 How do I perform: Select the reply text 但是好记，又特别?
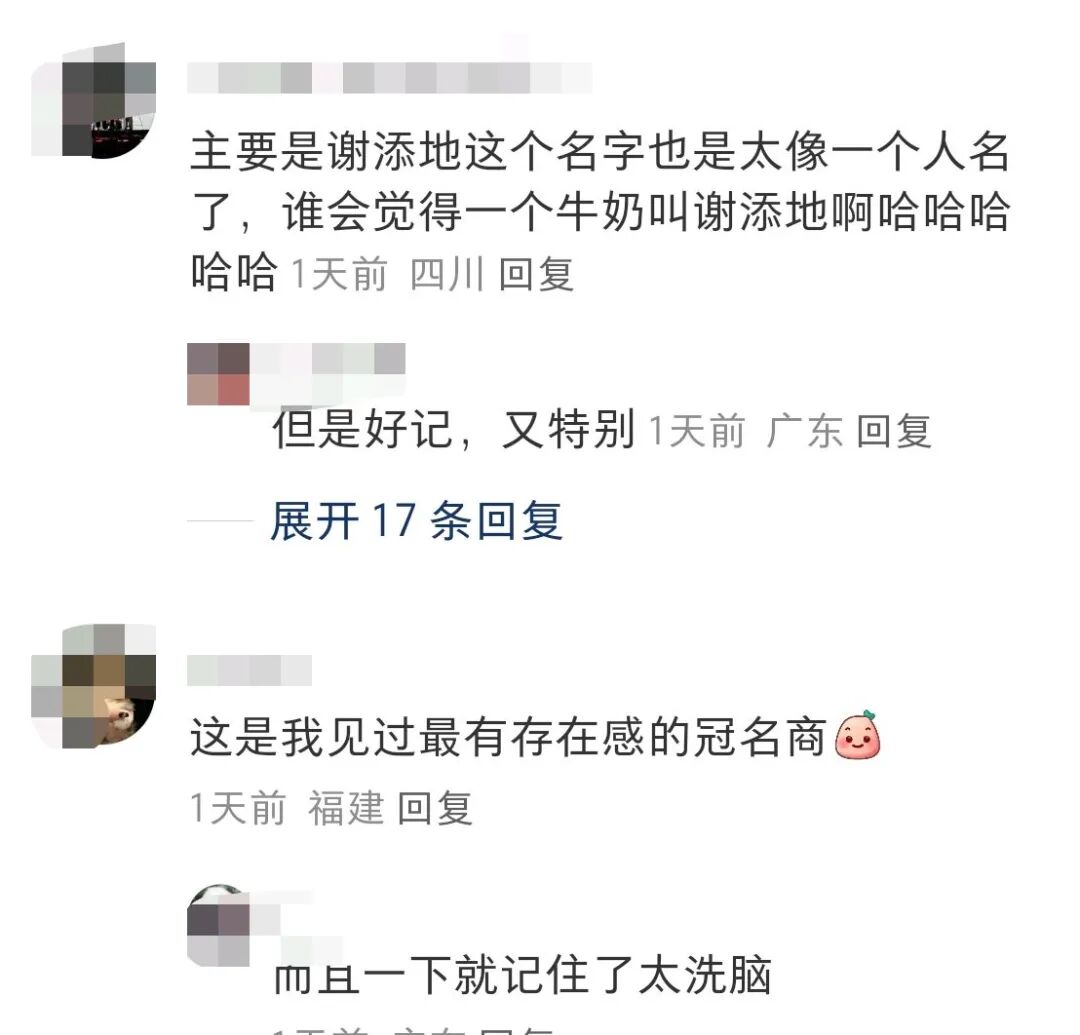454,430
